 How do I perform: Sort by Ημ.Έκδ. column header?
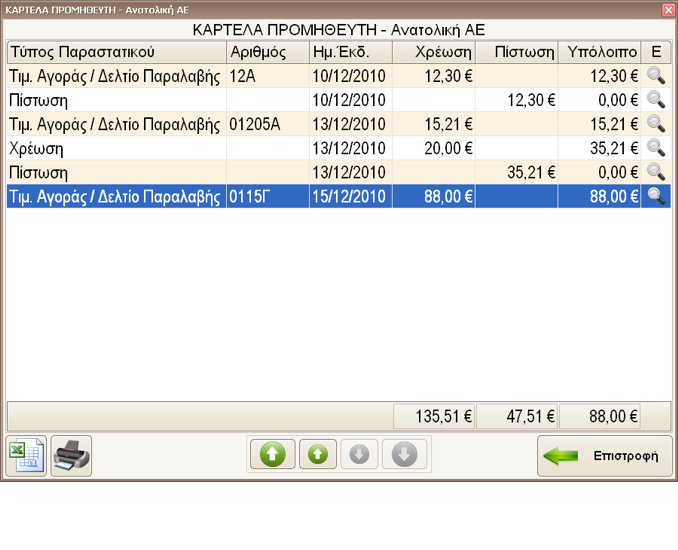pos(351,52)
